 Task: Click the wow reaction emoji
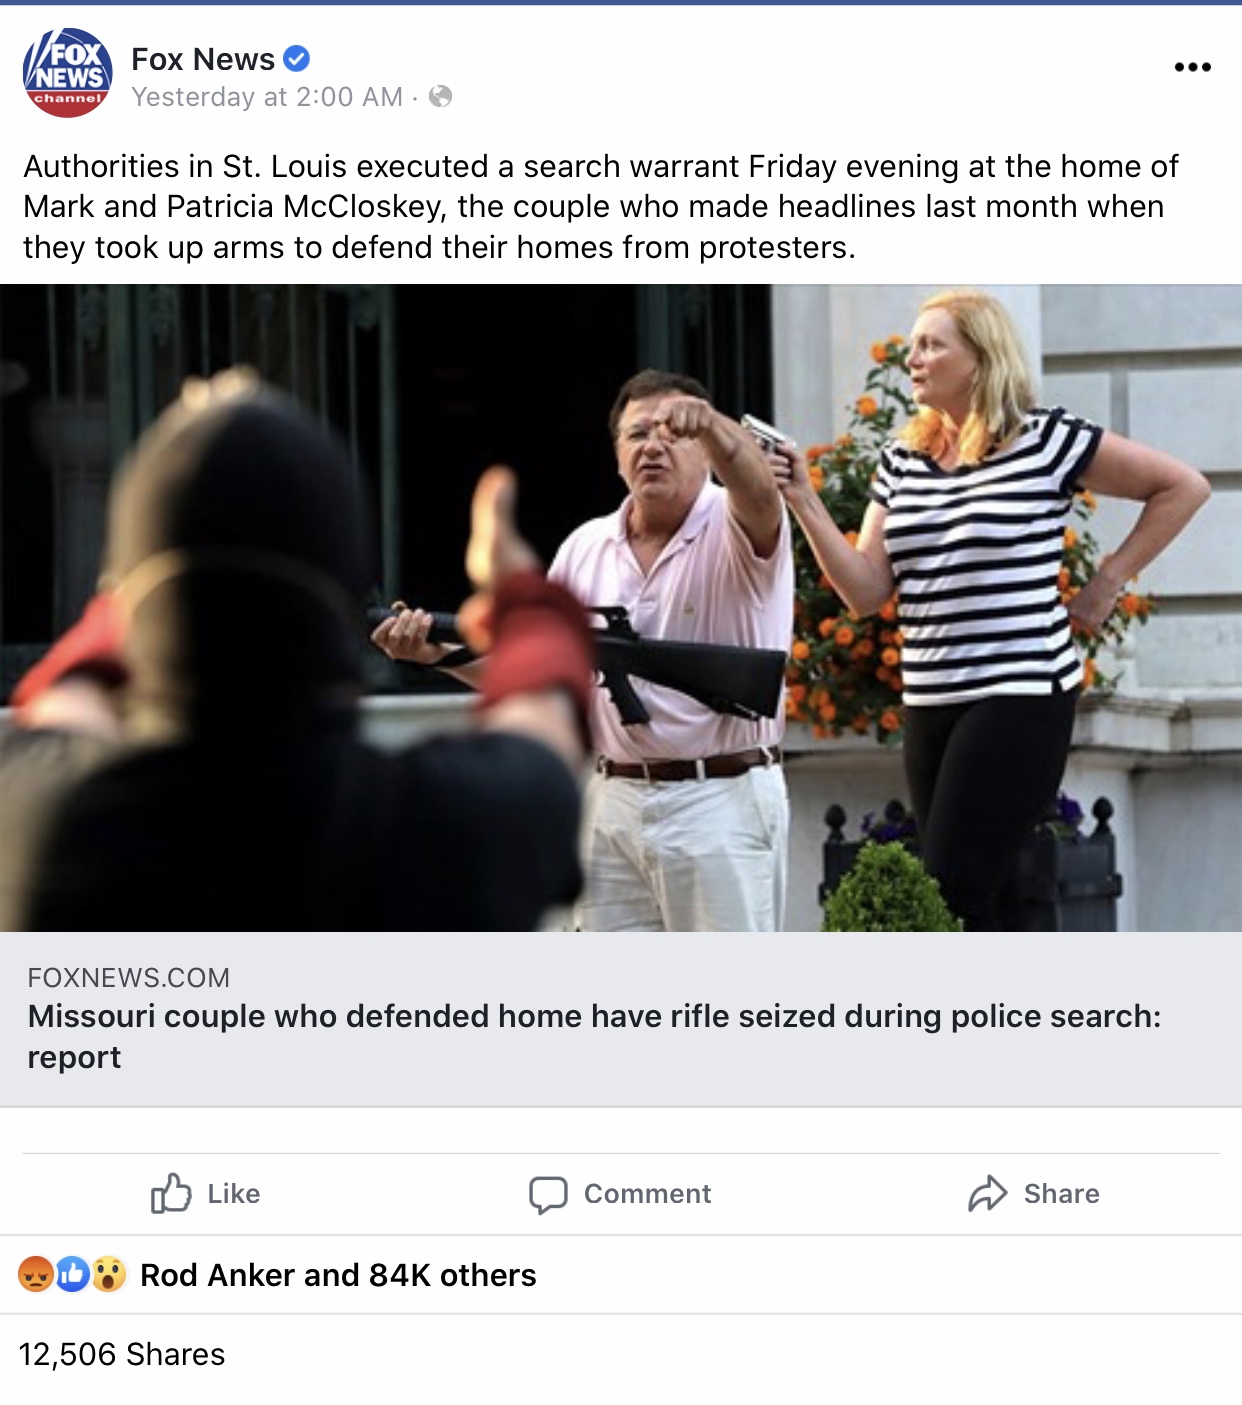click(108, 1274)
